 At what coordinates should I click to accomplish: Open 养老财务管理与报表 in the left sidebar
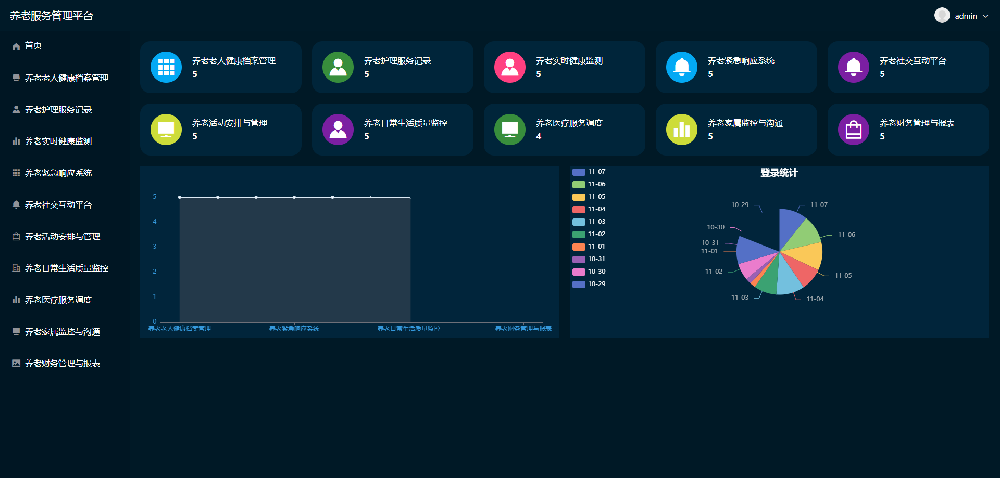coord(58,362)
